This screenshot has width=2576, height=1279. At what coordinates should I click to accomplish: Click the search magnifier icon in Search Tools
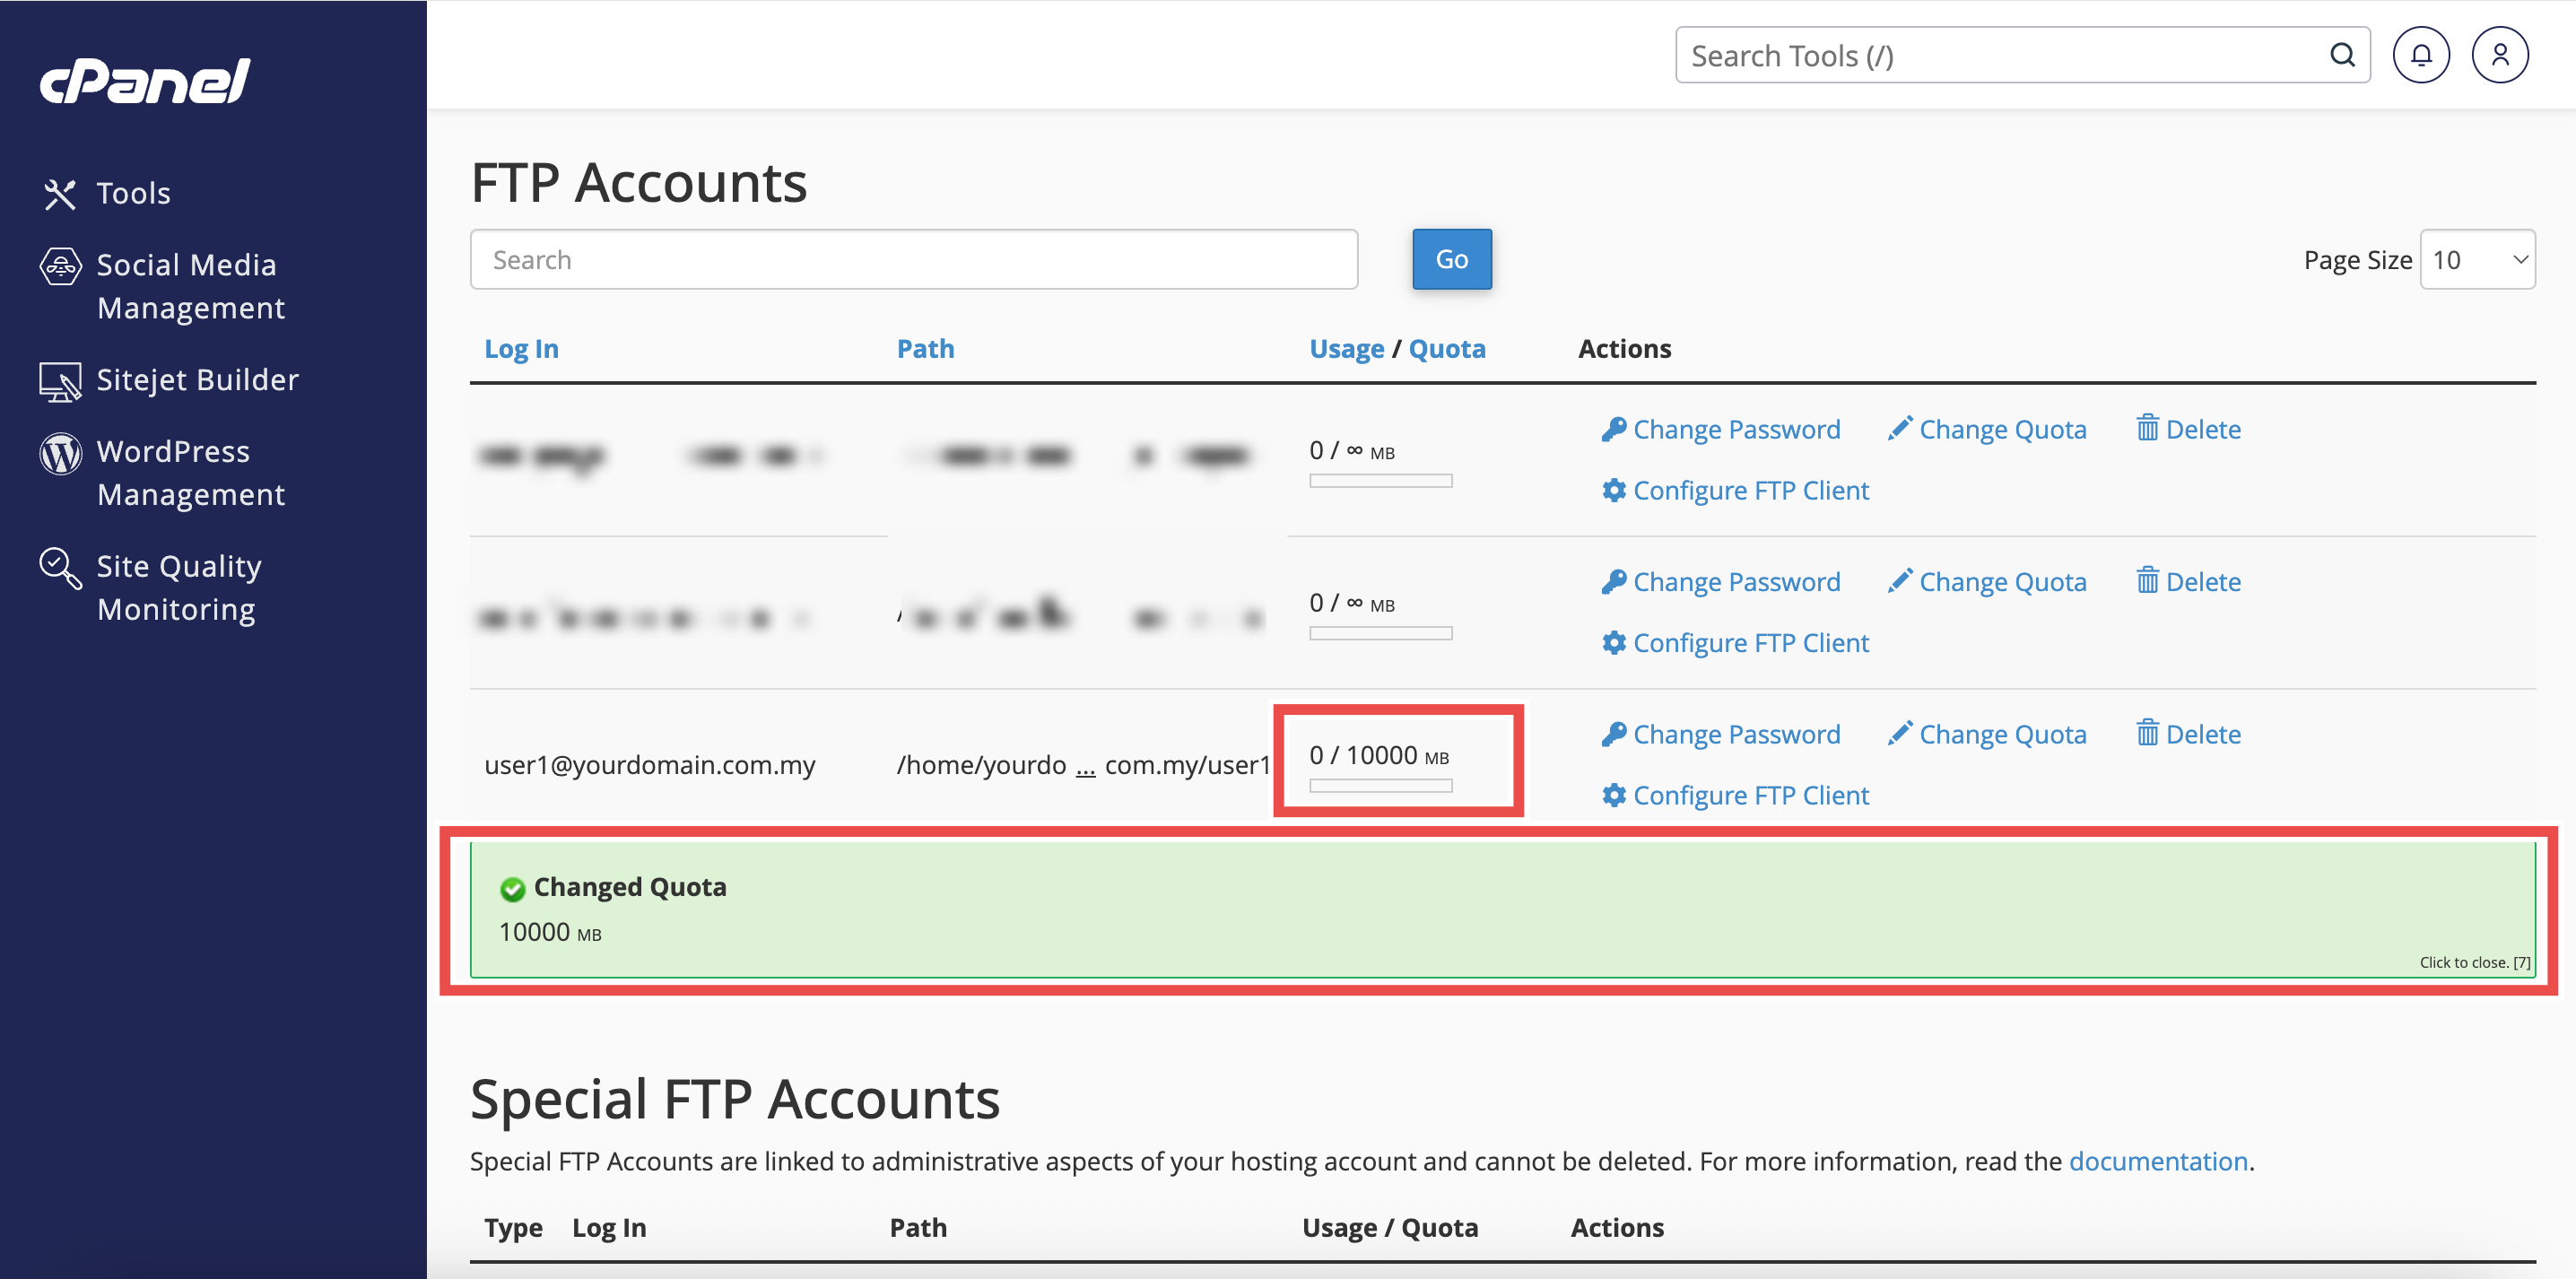[2342, 55]
